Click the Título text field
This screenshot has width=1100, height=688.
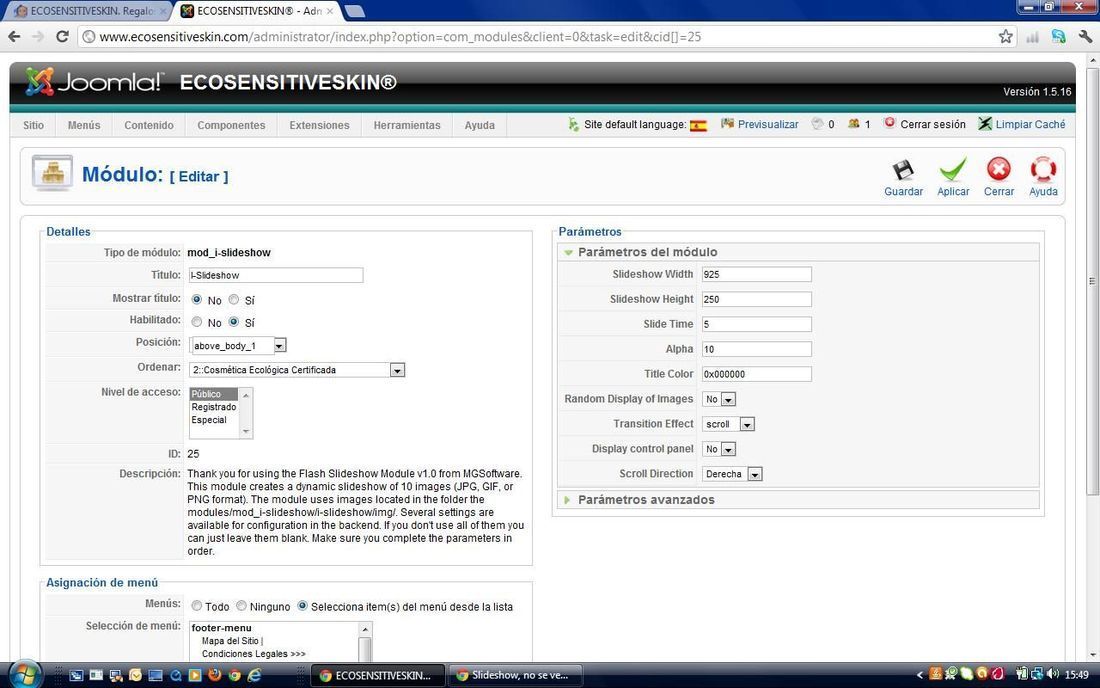pos(276,275)
